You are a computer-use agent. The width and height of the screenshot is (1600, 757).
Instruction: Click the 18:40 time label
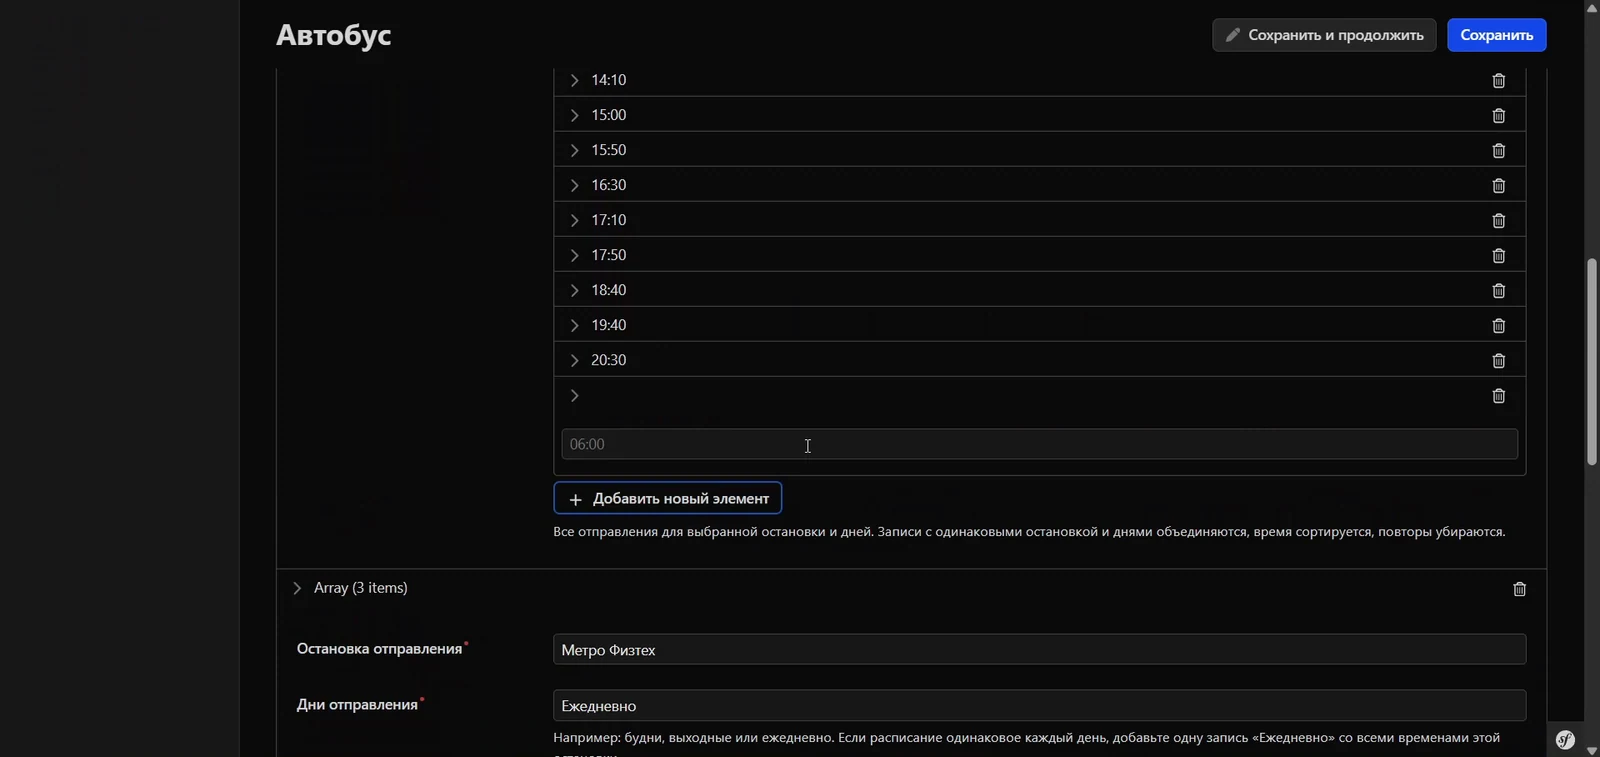[608, 290]
